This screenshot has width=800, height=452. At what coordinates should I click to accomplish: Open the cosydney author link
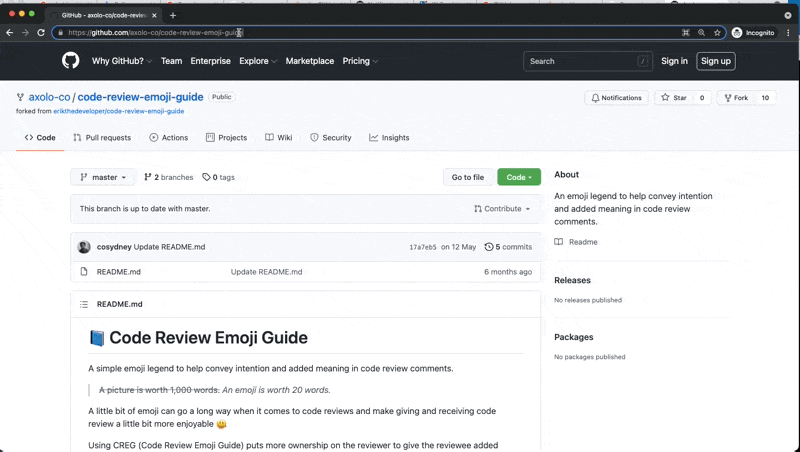coord(114,247)
